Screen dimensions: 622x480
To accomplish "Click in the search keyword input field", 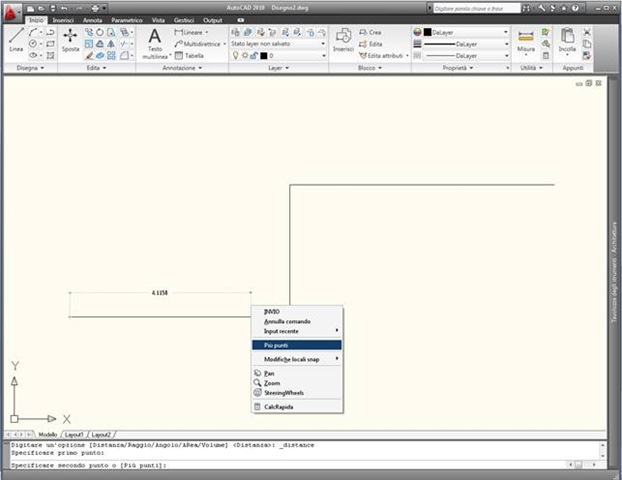I will [476, 8].
